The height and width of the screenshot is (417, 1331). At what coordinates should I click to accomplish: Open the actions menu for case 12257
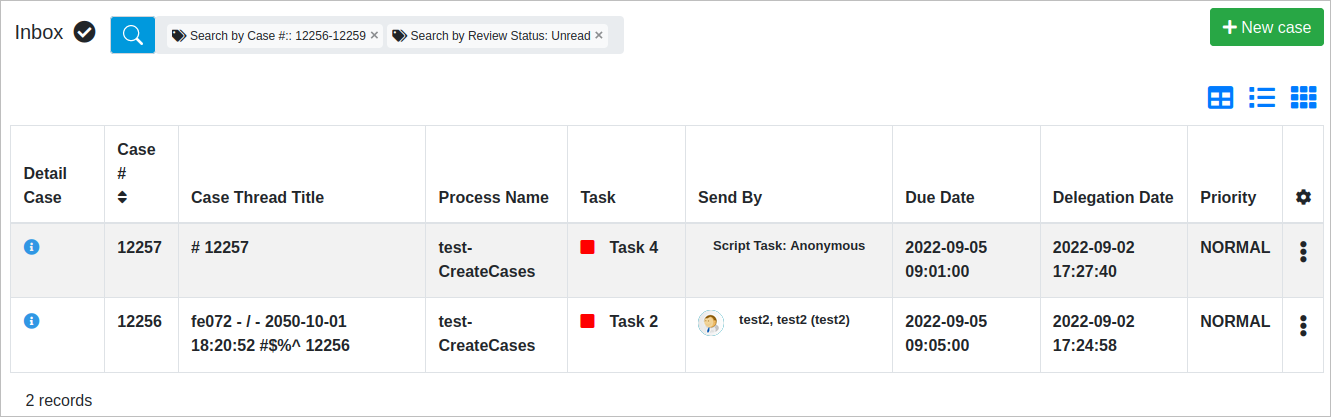pos(1303,251)
